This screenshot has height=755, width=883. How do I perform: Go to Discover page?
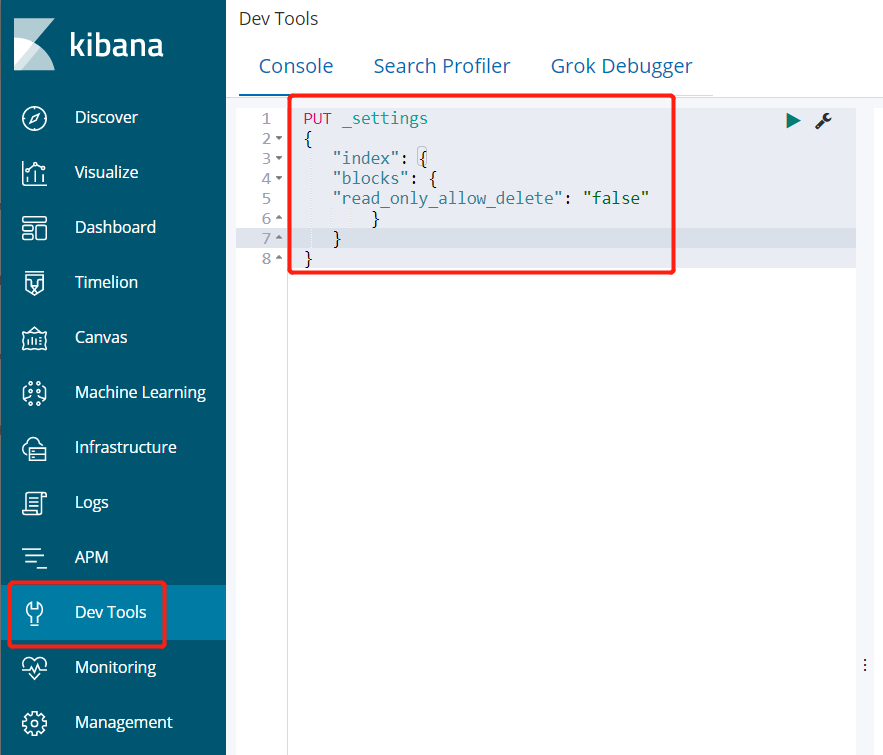pyautogui.click(x=106, y=117)
